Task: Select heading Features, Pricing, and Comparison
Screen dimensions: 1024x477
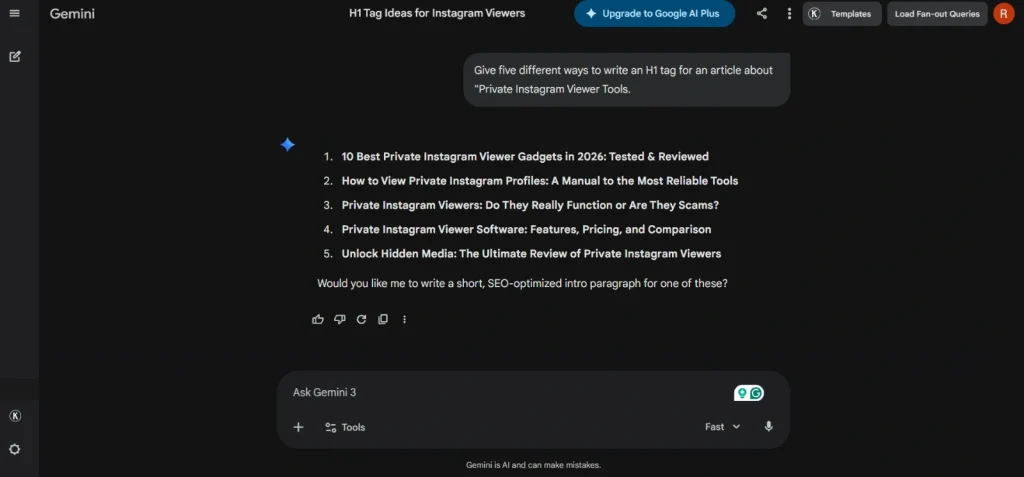Action: pos(526,229)
